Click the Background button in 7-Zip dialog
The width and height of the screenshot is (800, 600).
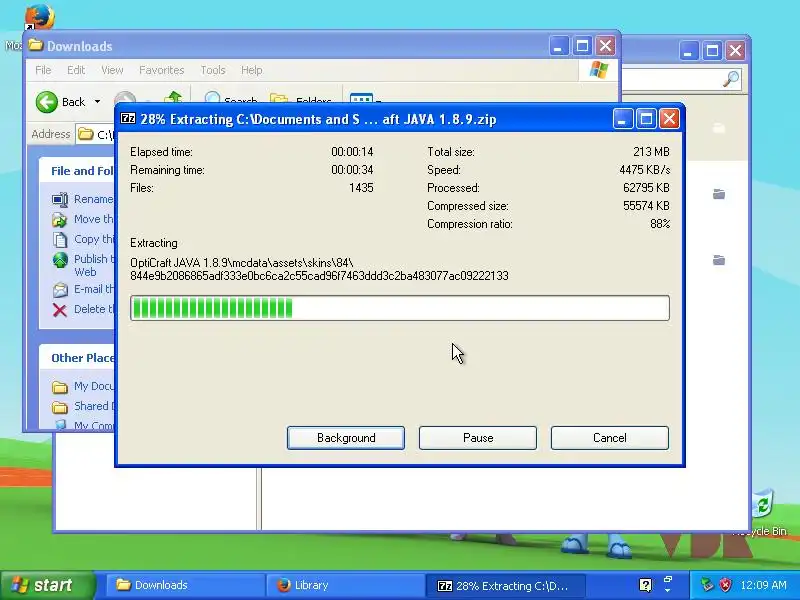(x=346, y=438)
